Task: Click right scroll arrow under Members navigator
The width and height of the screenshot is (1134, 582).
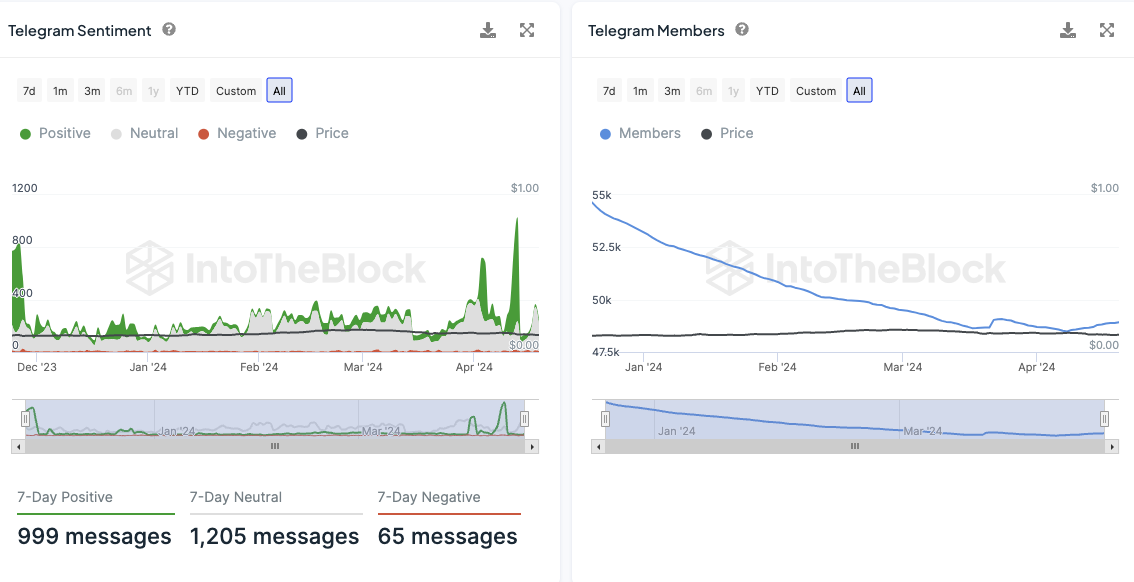Action: (x=1112, y=447)
